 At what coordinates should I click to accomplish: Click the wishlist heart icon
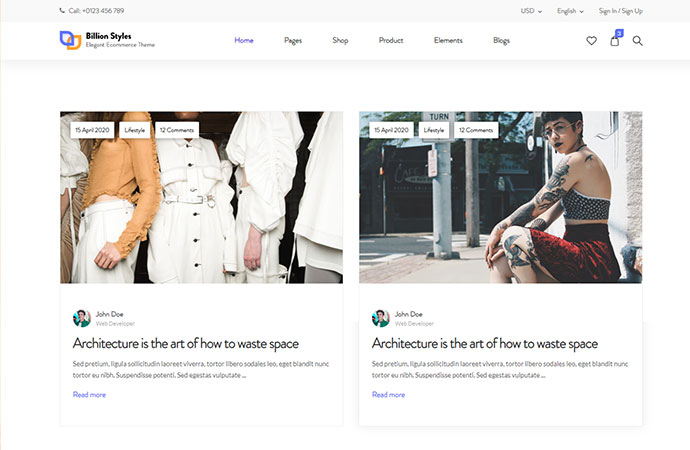pos(591,41)
